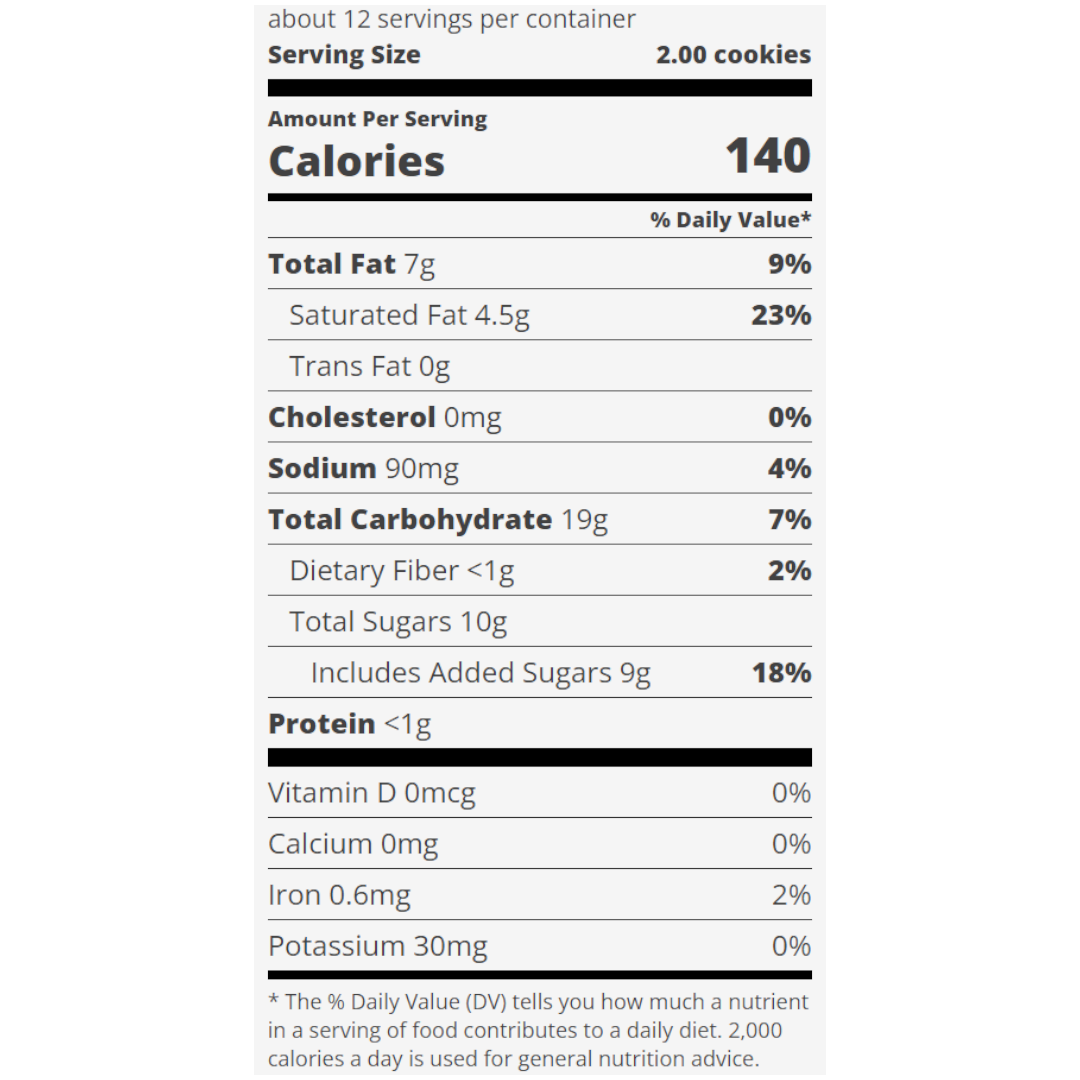Click the 2.00 cookies serving text
The width and height of the screenshot is (1080, 1080).
point(733,55)
